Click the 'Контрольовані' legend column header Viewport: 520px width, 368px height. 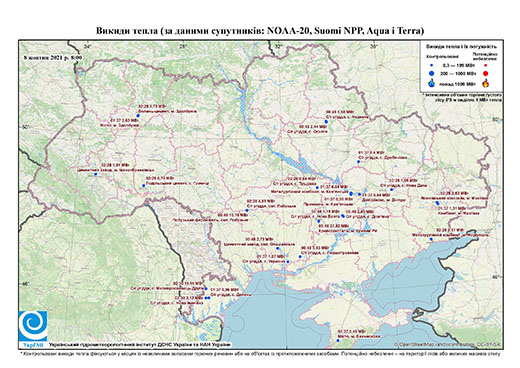point(443,56)
